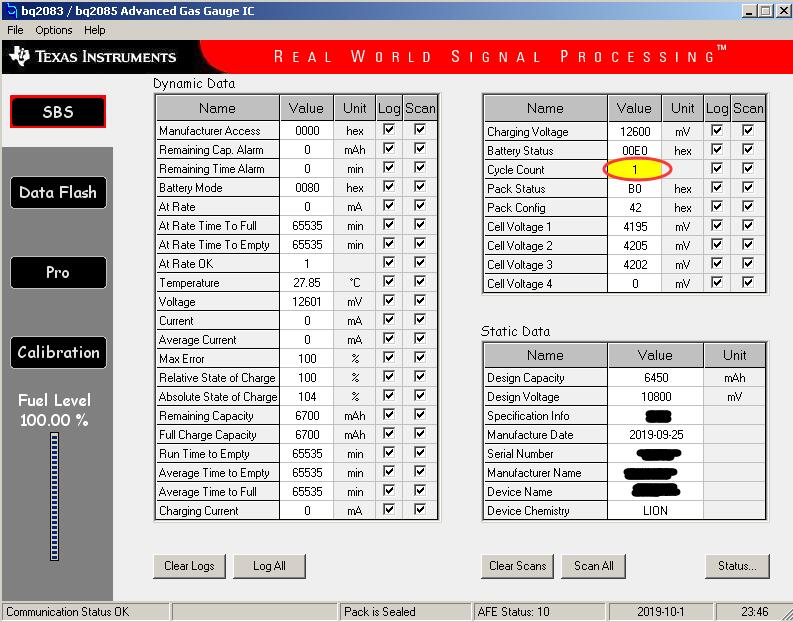Click the Pack Status value B0
Image resolution: width=793 pixels, height=622 pixels.
click(x=635, y=189)
